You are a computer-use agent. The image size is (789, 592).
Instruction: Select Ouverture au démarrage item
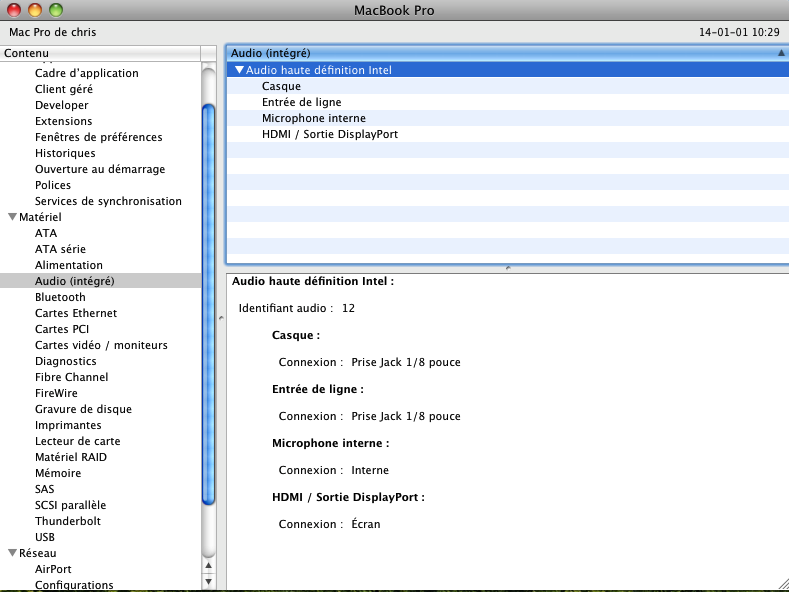100,169
